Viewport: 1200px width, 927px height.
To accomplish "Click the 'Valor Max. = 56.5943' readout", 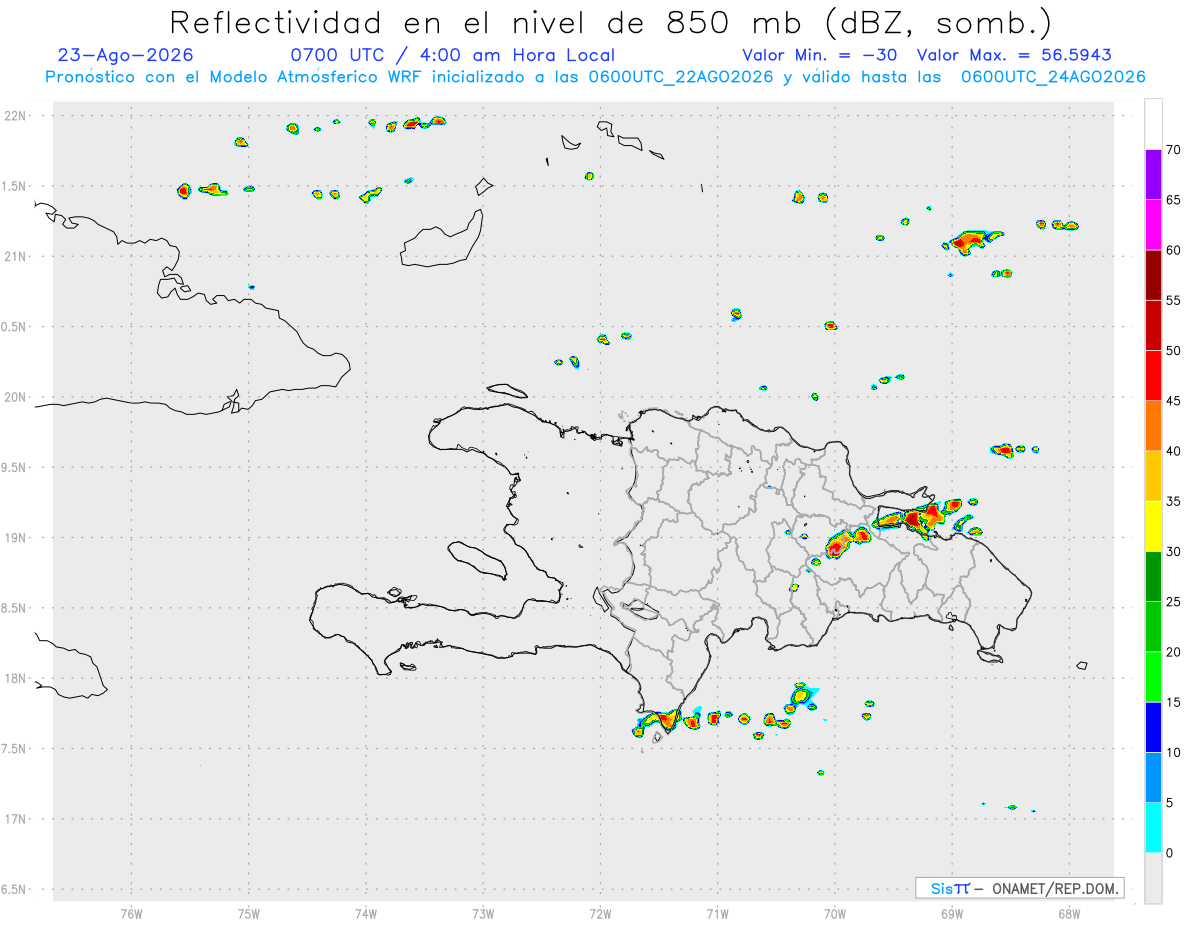I will click(x=1014, y=55).
